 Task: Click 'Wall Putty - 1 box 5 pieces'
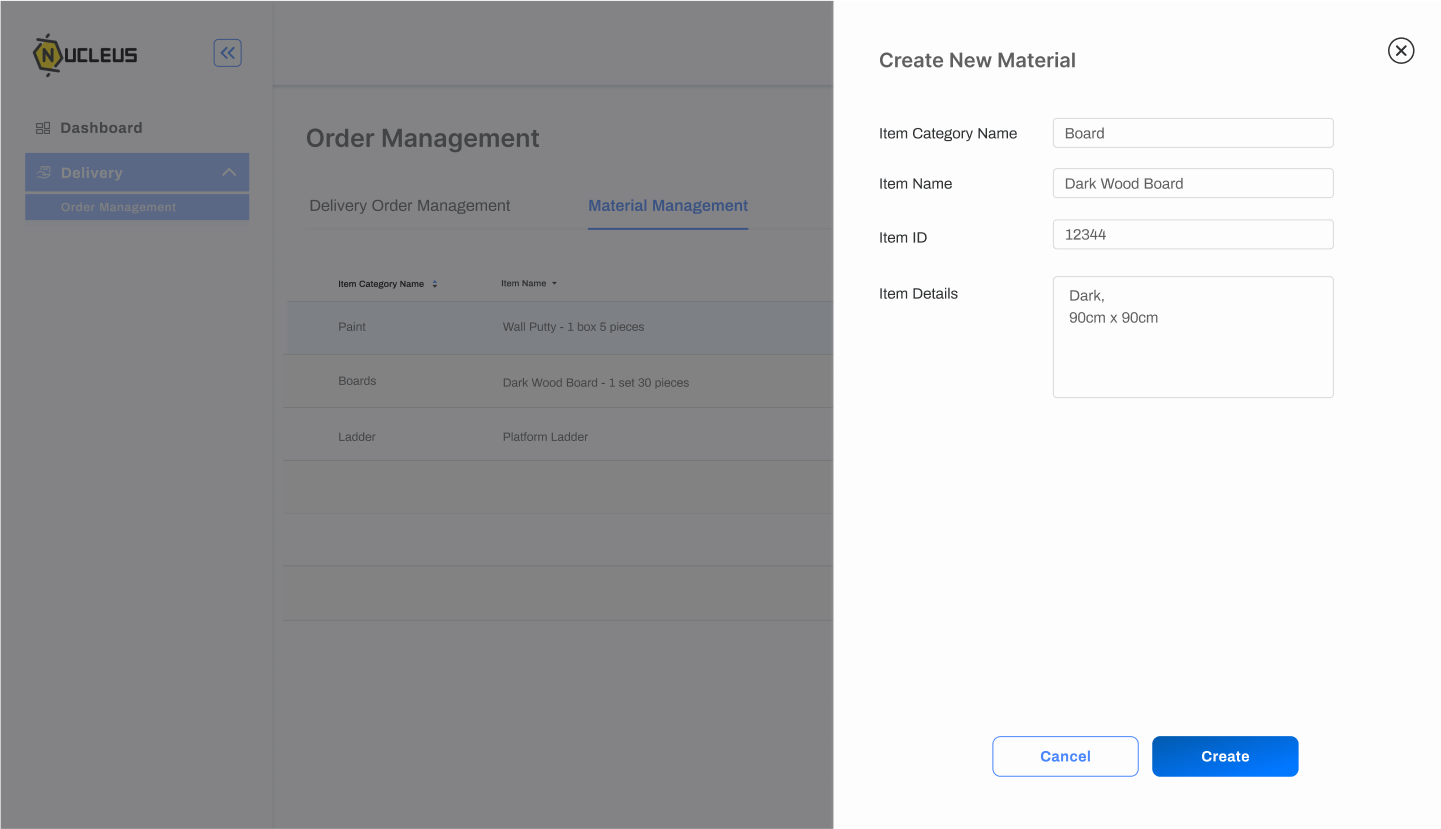point(573,327)
